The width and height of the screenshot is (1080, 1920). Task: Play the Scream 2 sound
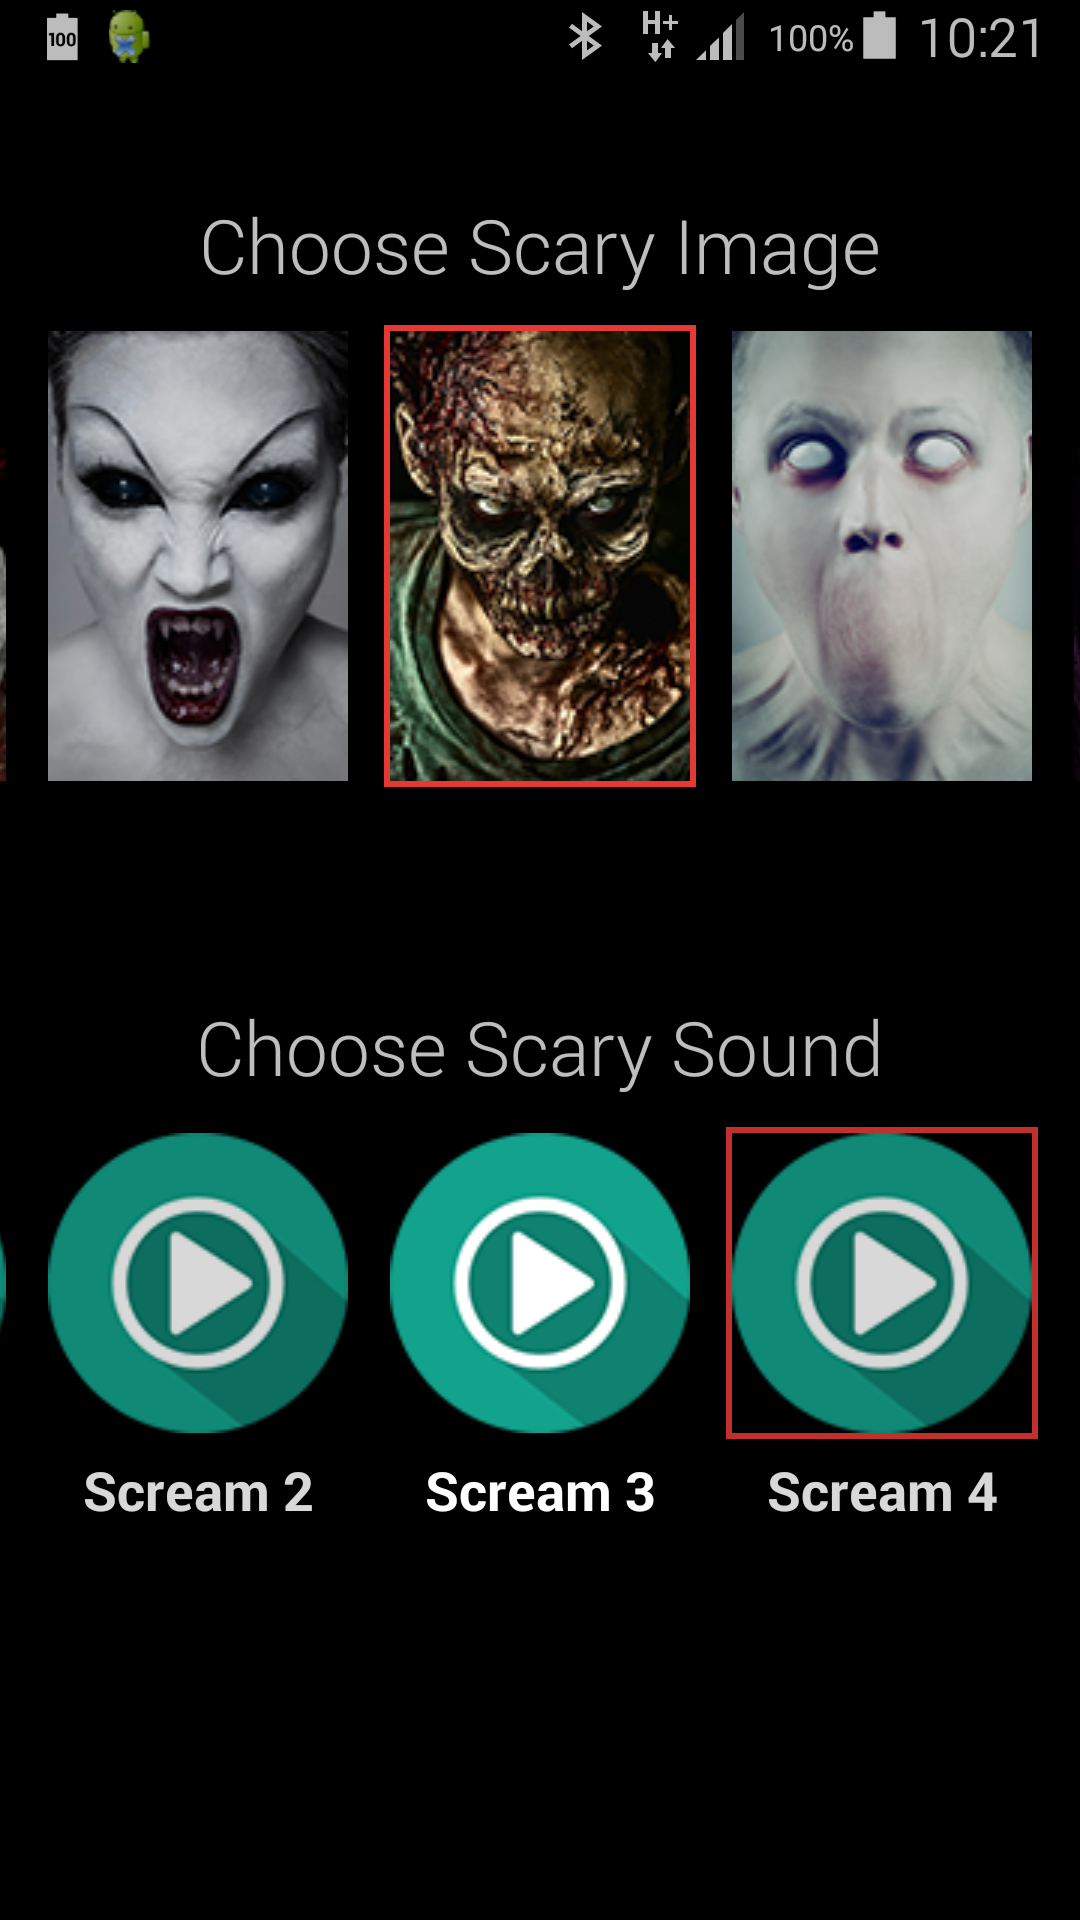coord(198,1283)
